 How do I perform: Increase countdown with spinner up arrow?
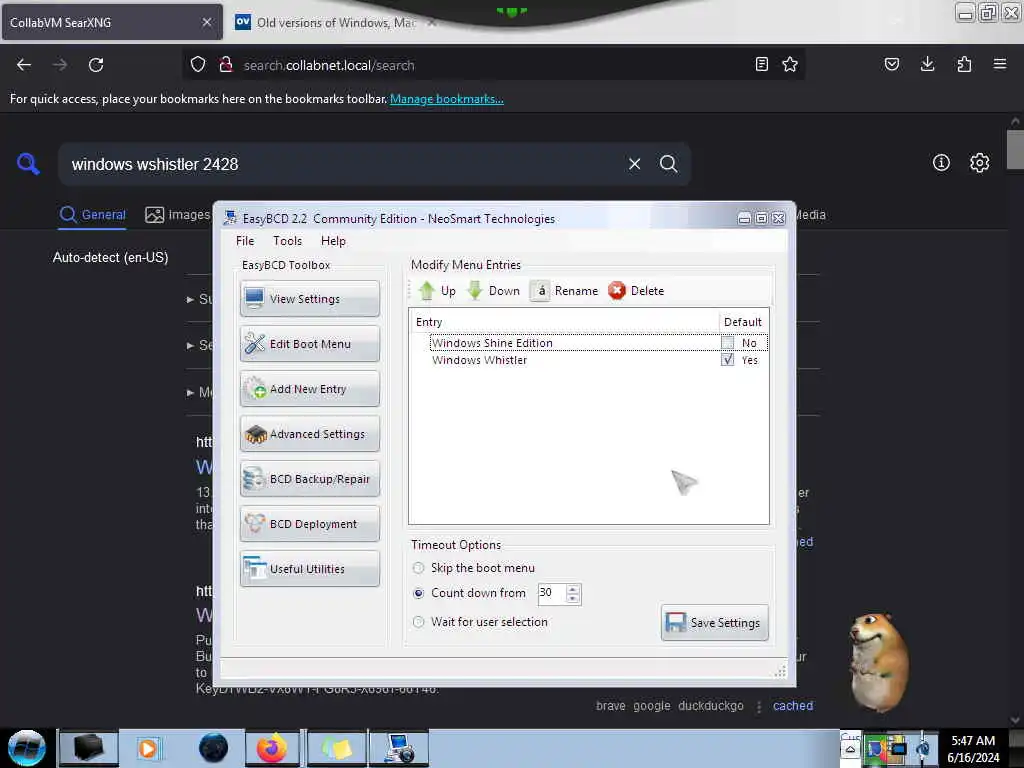pyautogui.click(x=573, y=588)
